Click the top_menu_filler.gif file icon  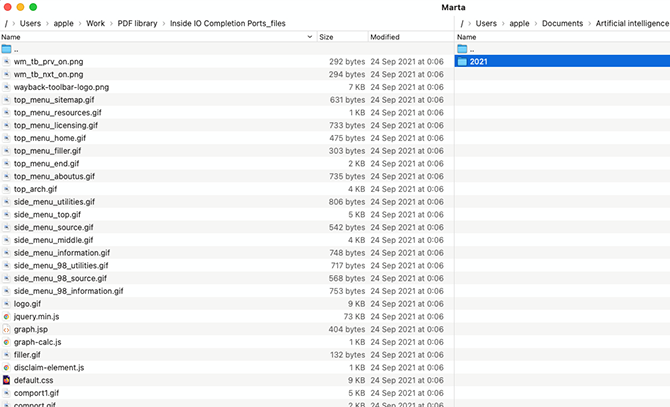pos(6,151)
